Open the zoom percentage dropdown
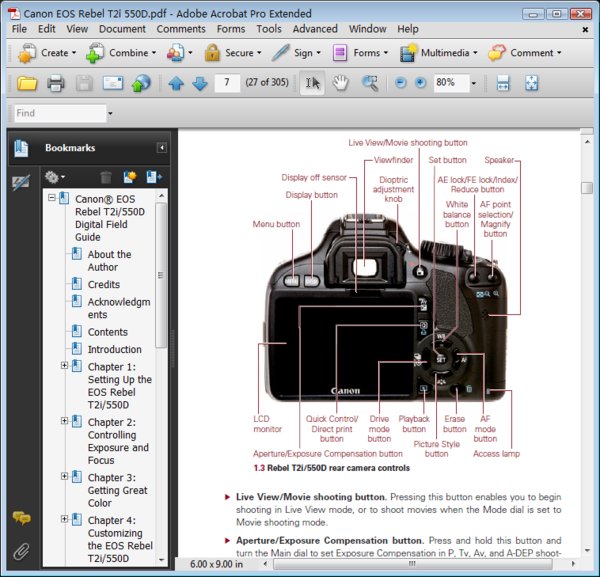Viewport: 600px width, 577px height. (x=473, y=83)
